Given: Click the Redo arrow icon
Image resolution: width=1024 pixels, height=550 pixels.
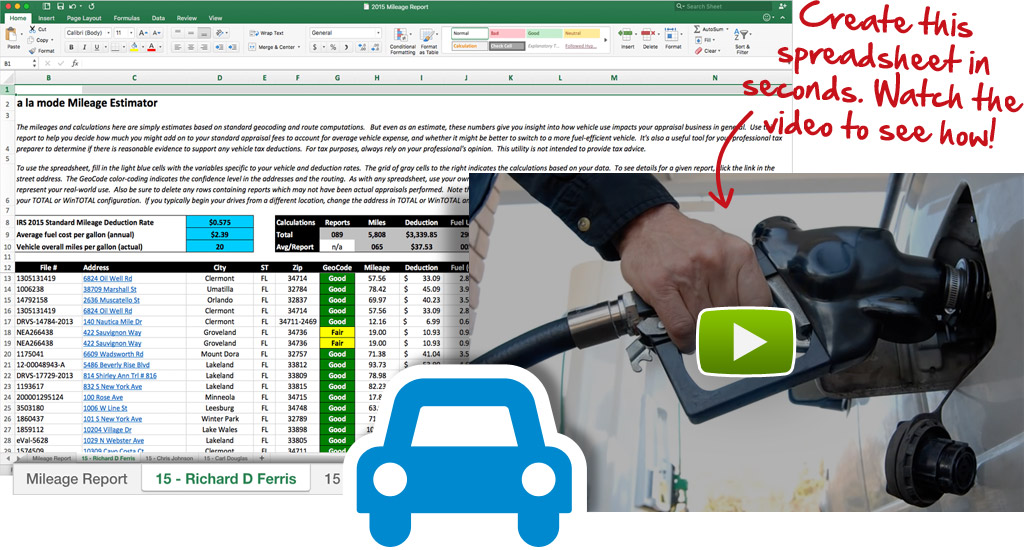Looking at the screenshot, I should coord(89,7).
